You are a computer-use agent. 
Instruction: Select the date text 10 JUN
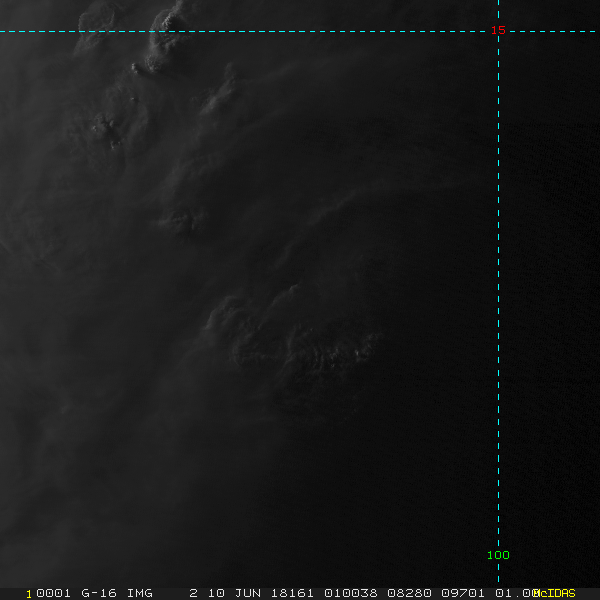[234, 593]
